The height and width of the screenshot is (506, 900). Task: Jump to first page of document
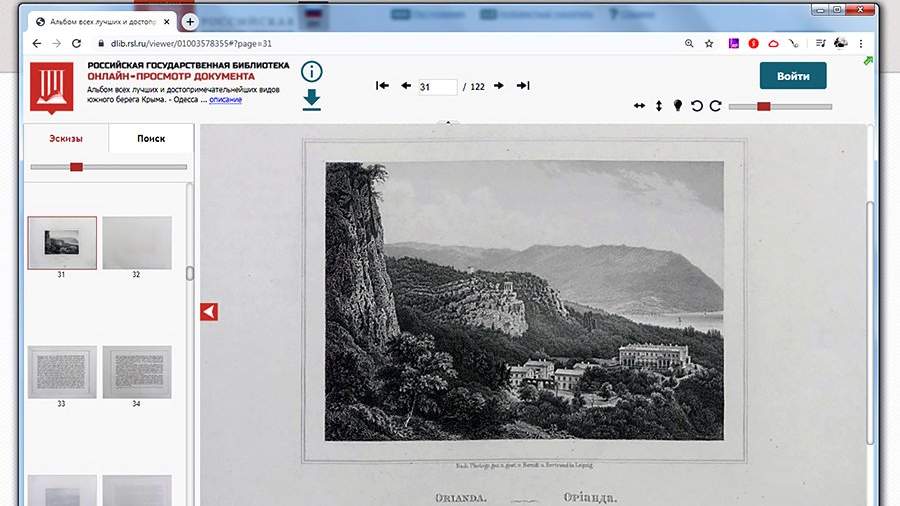382,86
